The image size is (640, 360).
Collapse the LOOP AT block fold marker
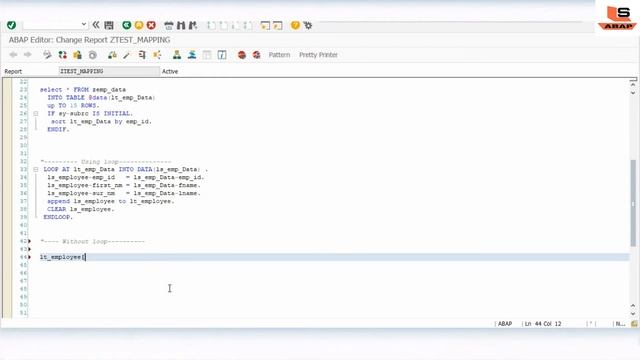[36, 169]
